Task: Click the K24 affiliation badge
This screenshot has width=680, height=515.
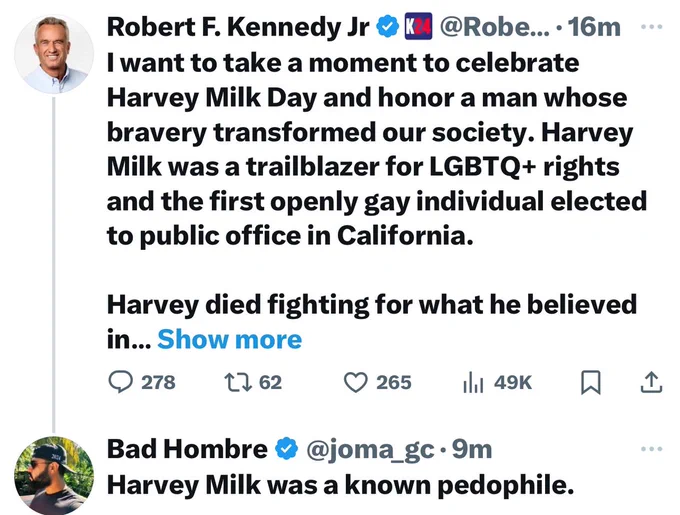Action: 418,26
